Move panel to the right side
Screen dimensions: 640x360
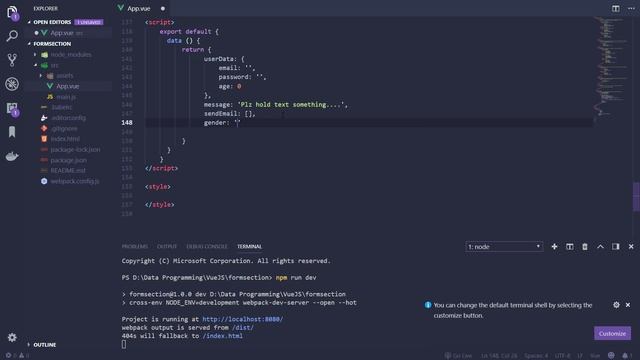pyautogui.click(x=616, y=247)
